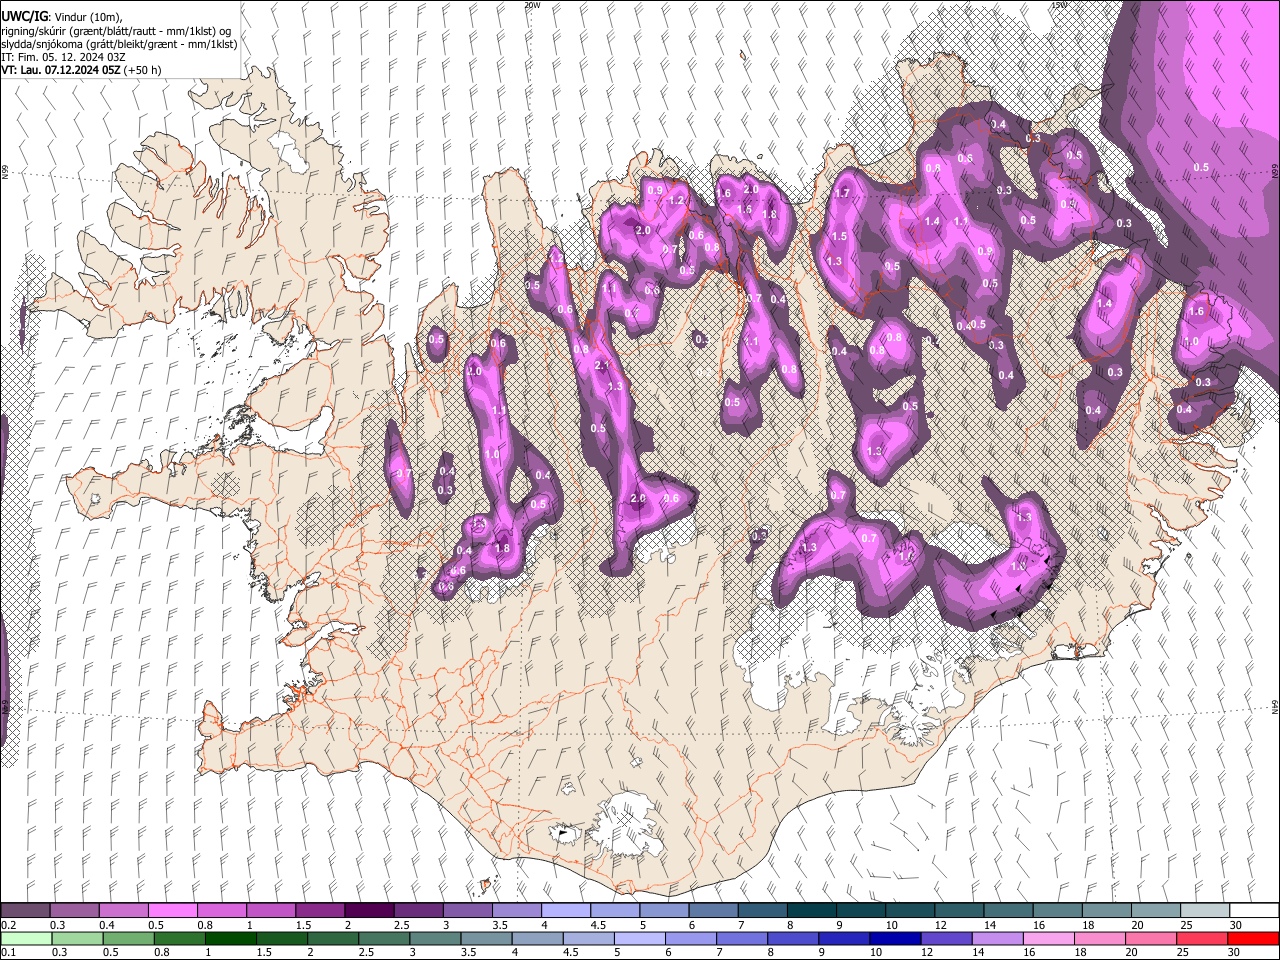
Task: Select the periwinkle swatch at 6 in lower legend
Action: [691, 938]
